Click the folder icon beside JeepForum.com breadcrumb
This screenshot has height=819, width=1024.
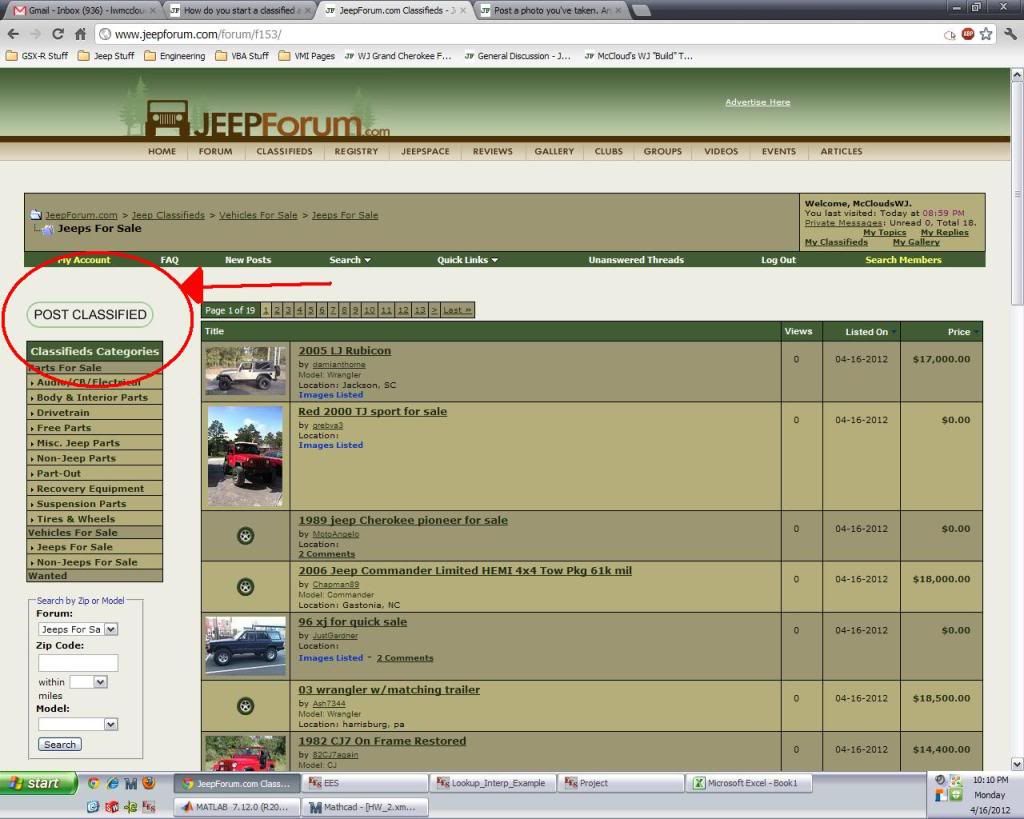pyautogui.click(x=36, y=215)
